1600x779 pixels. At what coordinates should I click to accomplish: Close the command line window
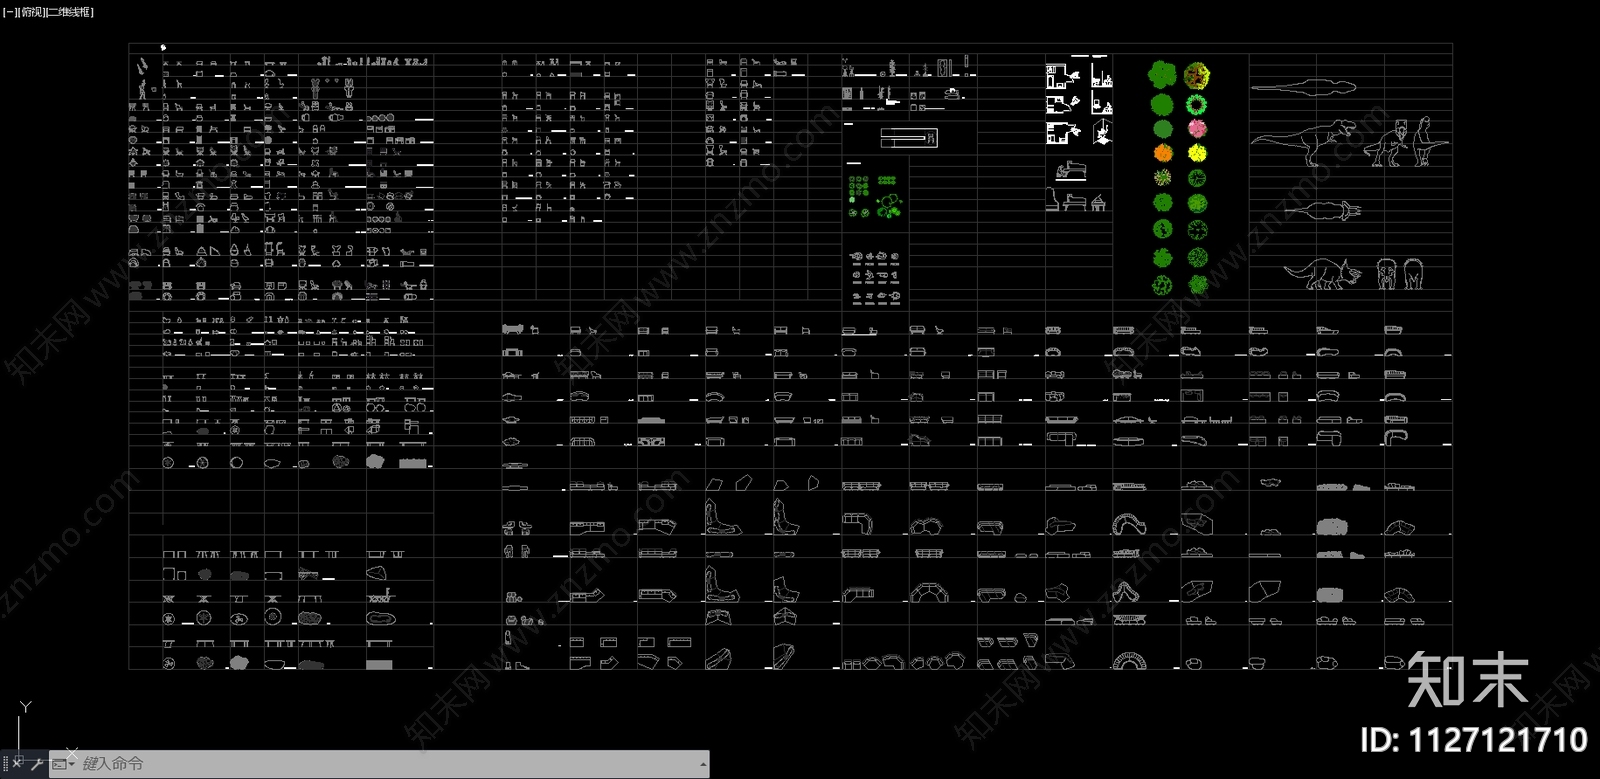(17, 764)
